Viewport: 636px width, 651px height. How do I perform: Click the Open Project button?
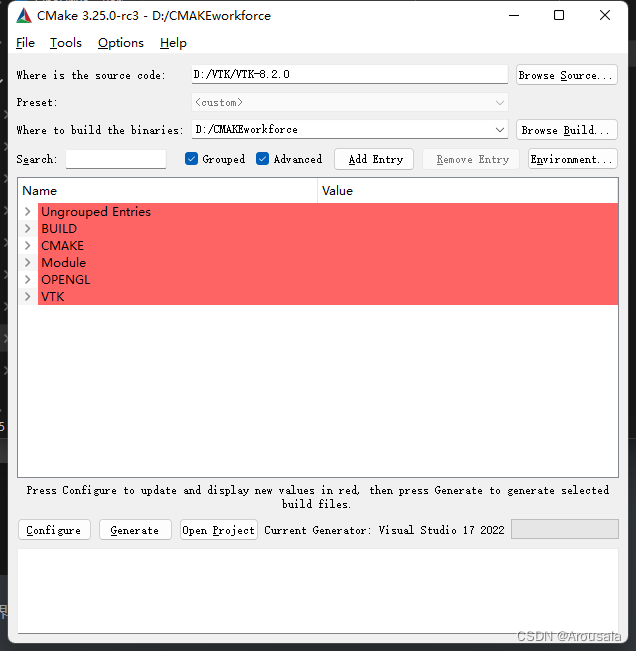[x=219, y=530]
